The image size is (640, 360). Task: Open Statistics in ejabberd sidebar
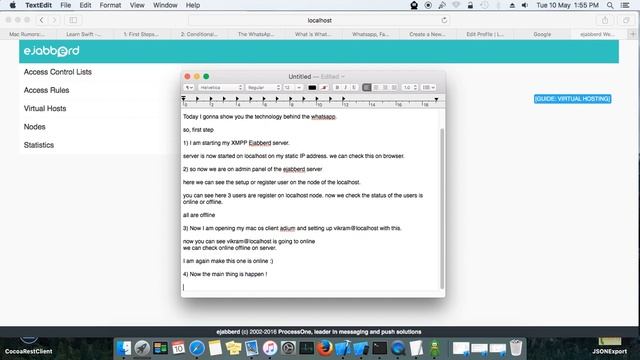(39, 145)
